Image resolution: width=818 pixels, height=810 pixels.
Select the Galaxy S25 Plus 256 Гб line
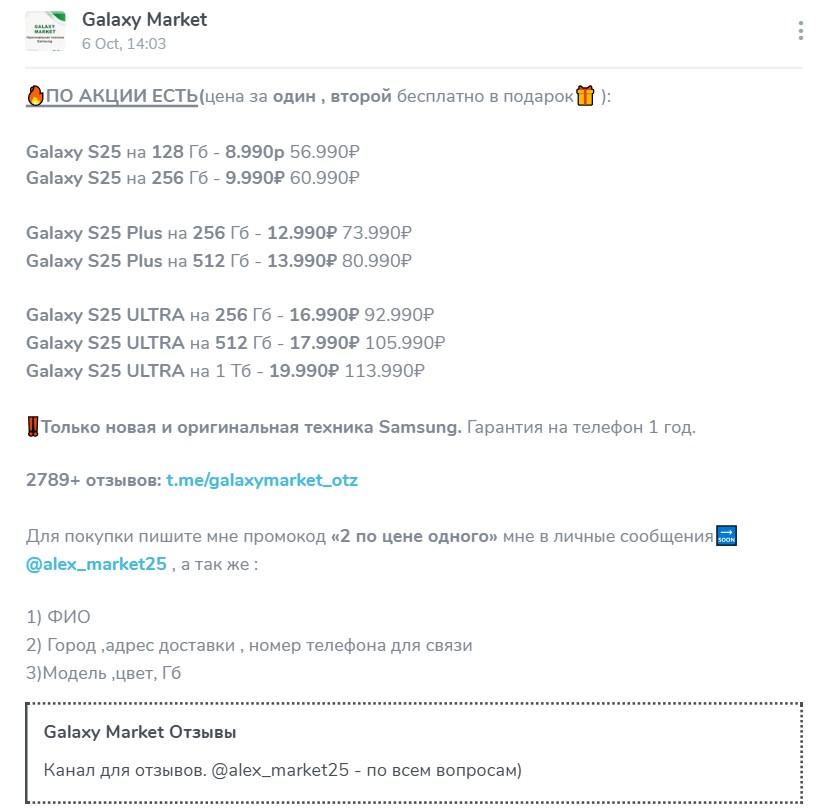(218, 233)
